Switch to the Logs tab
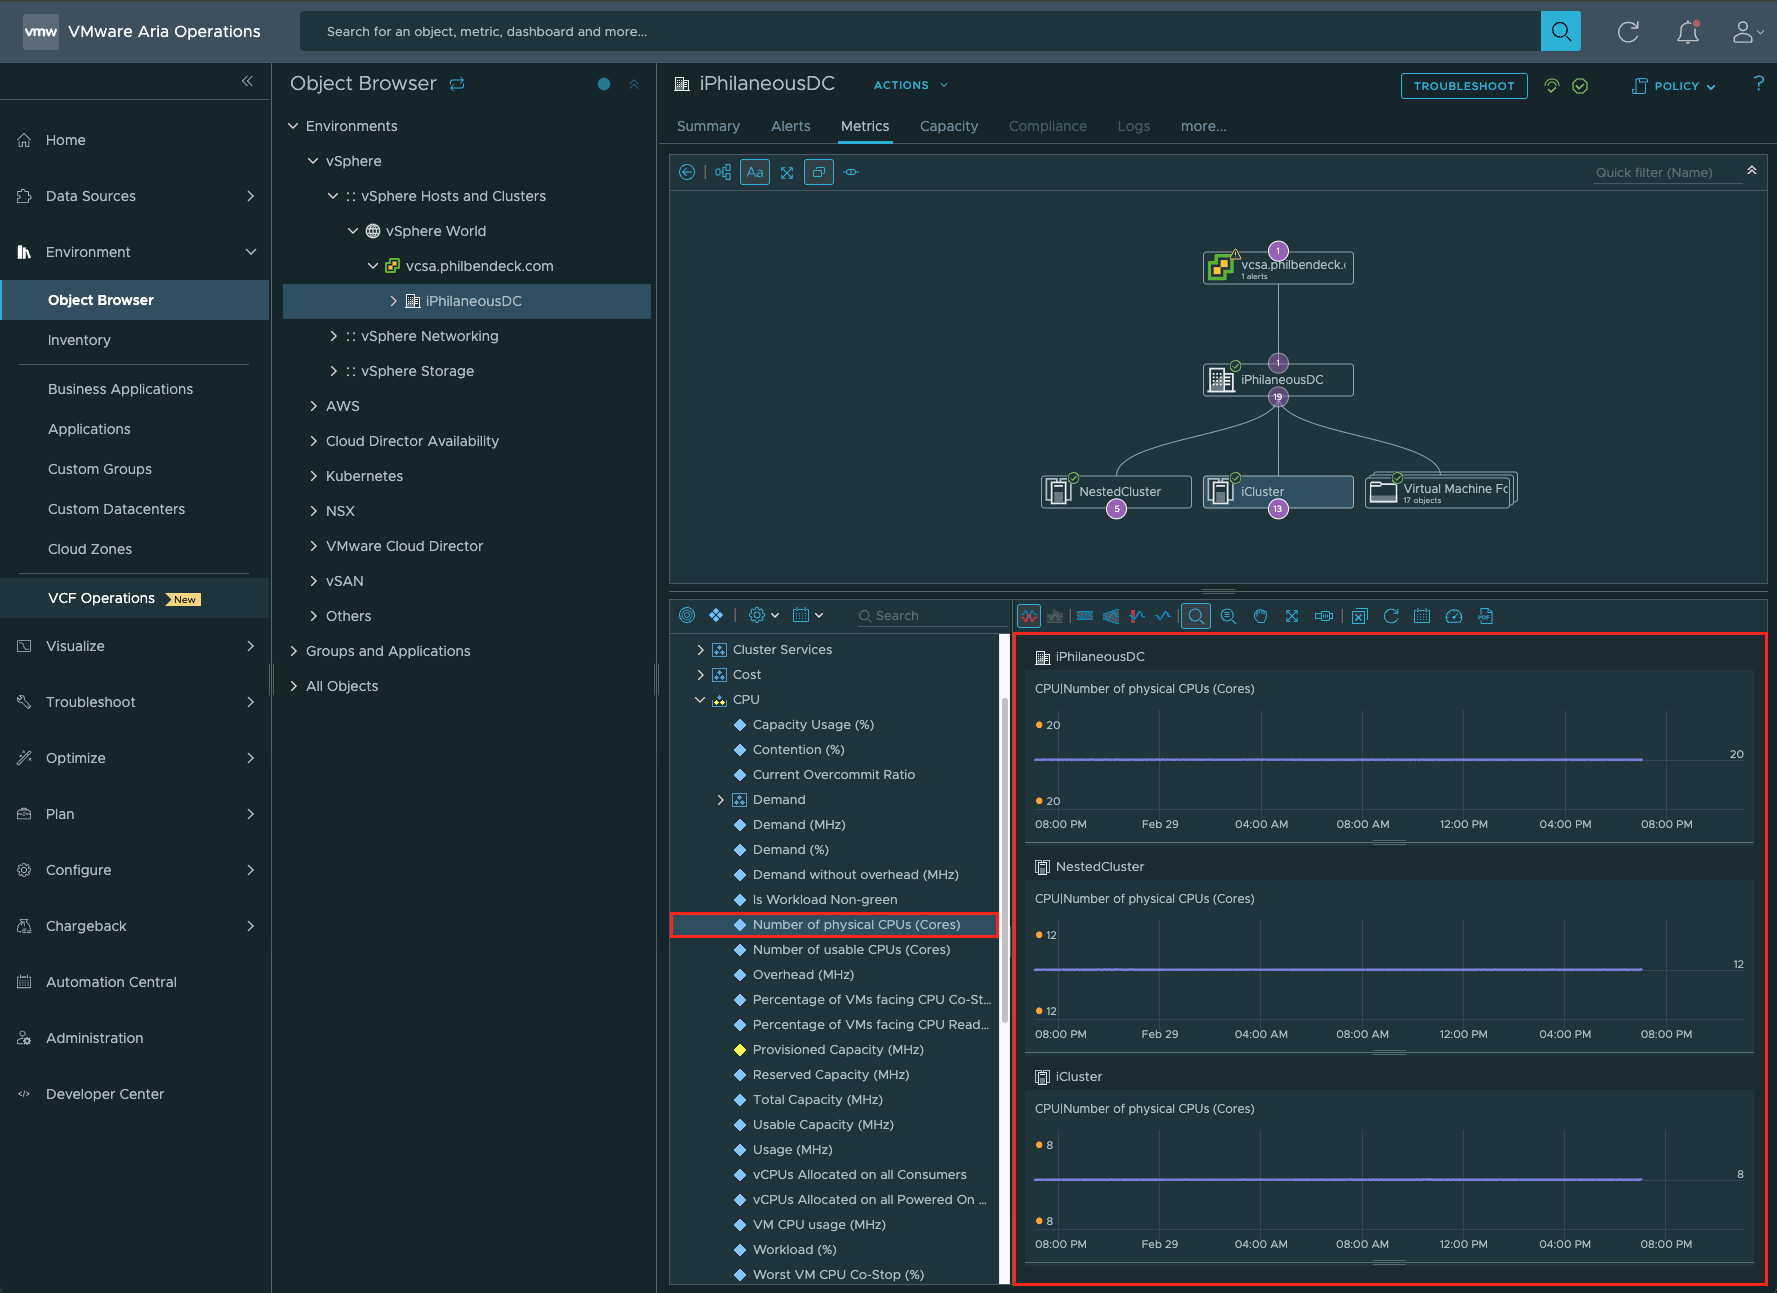The width and height of the screenshot is (1777, 1293). click(1133, 126)
